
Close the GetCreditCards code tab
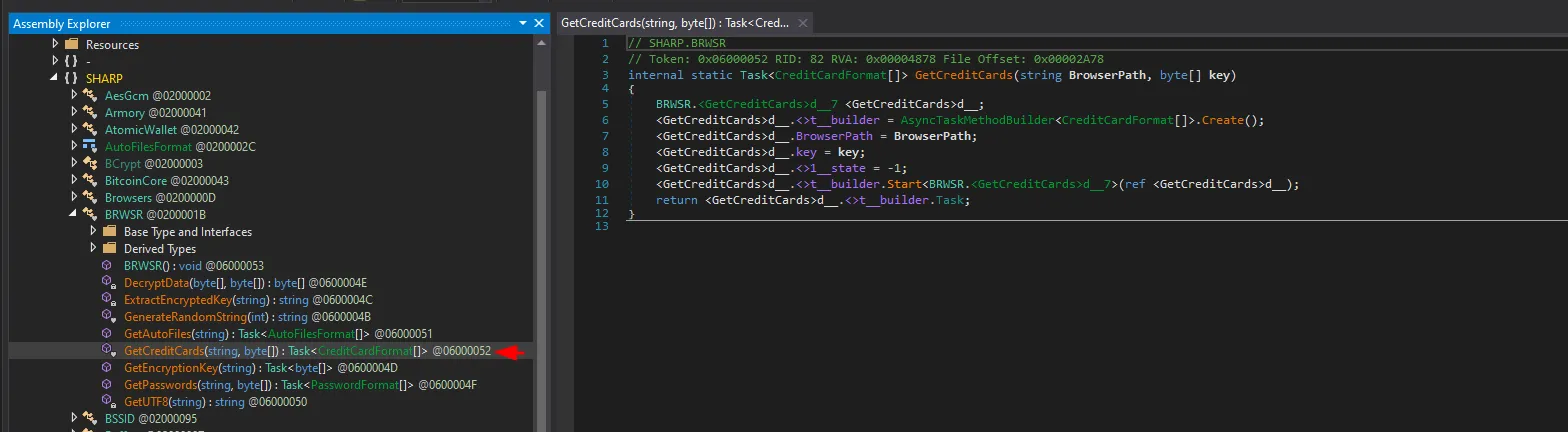[803, 22]
